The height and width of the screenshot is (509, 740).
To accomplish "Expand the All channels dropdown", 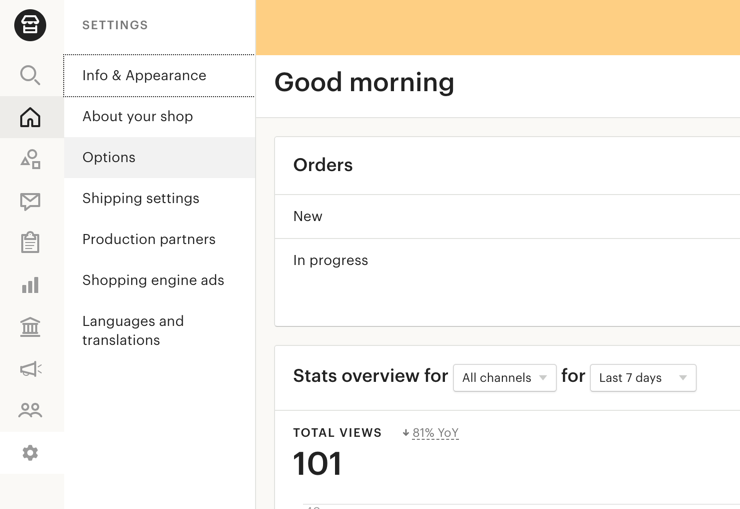I will tap(504, 378).
